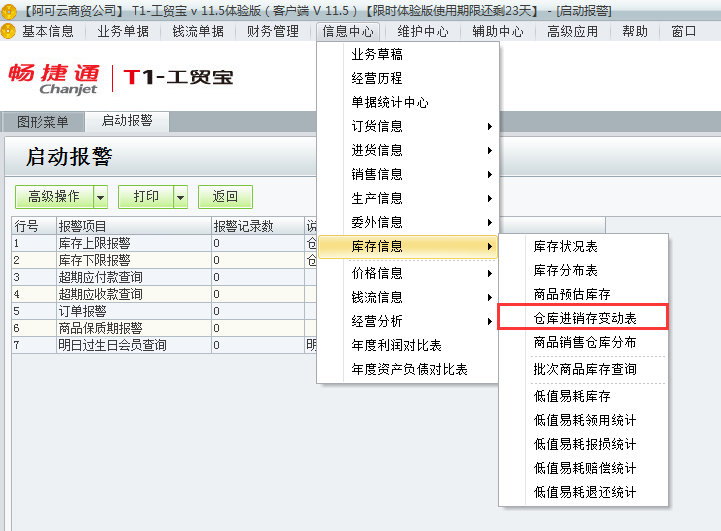Click the 报警记录数 column header
721x531 pixels.
(x=258, y=226)
